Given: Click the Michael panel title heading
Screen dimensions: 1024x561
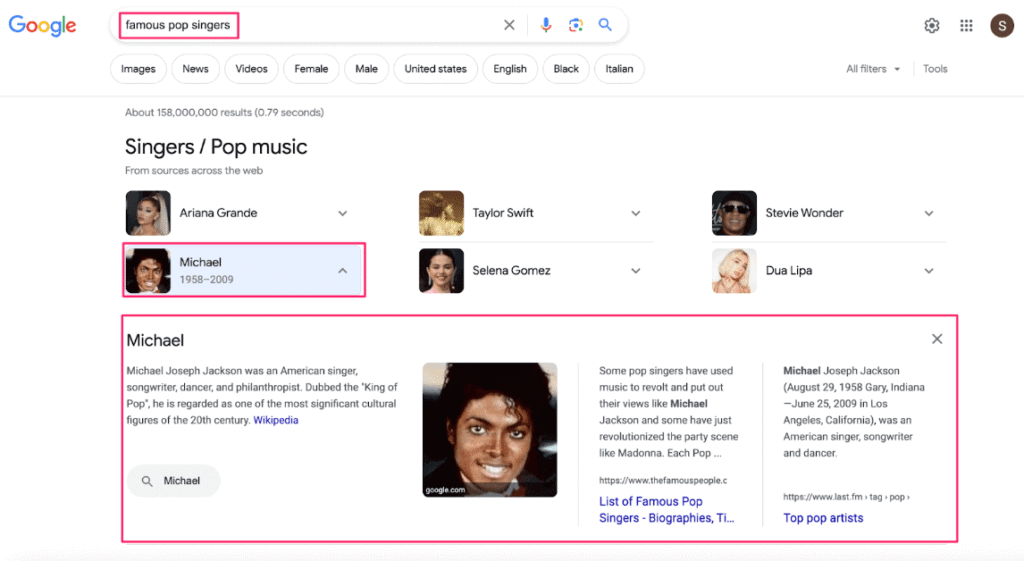Looking at the screenshot, I should [155, 340].
